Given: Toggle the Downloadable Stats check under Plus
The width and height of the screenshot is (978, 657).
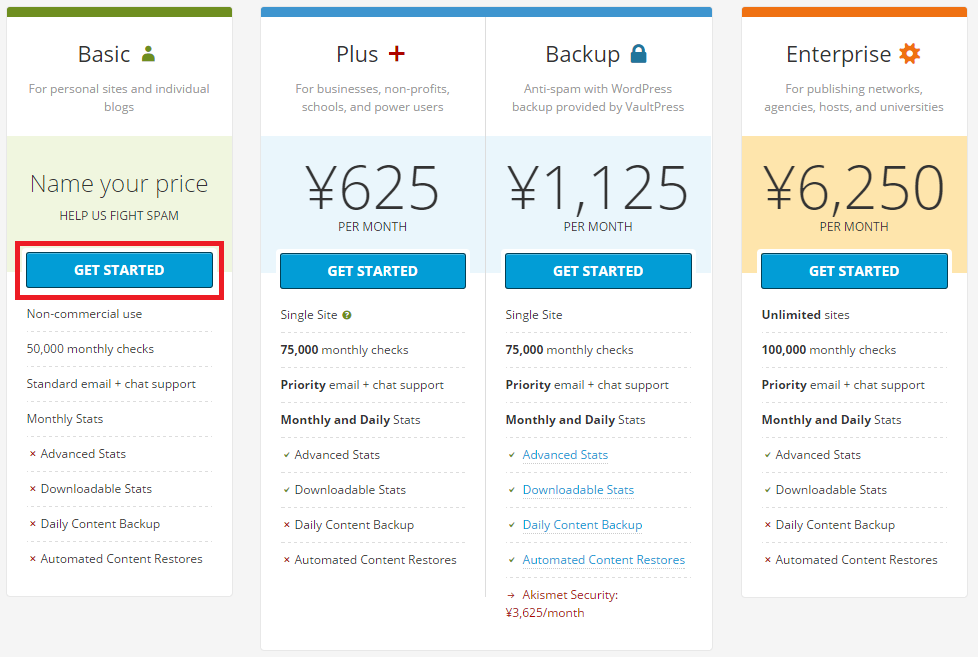Looking at the screenshot, I should [285, 489].
